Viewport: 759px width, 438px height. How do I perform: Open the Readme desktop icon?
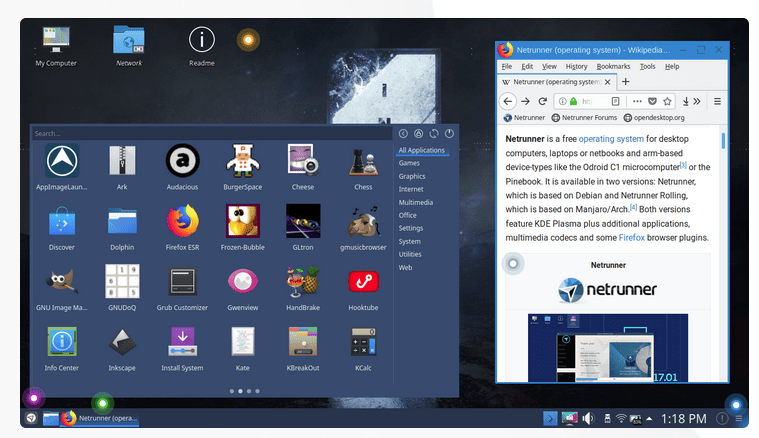point(202,47)
